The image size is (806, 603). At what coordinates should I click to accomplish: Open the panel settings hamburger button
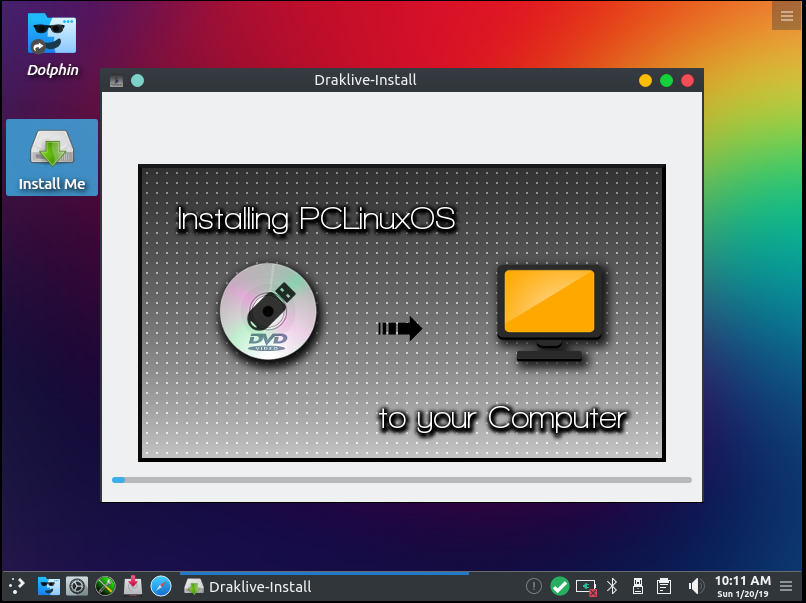click(x=790, y=586)
